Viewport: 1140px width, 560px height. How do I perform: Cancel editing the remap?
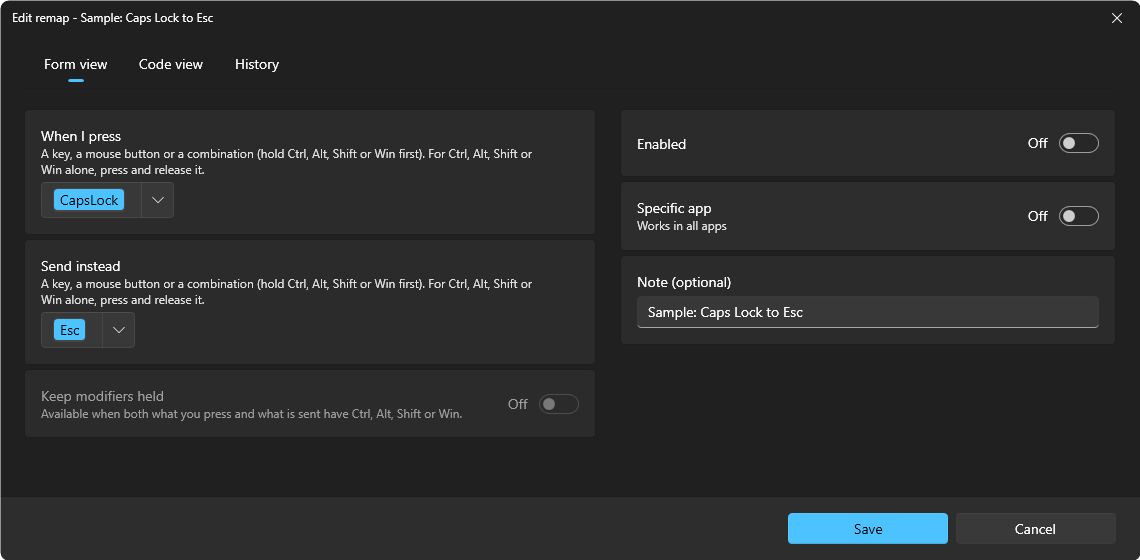tap(1035, 529)
